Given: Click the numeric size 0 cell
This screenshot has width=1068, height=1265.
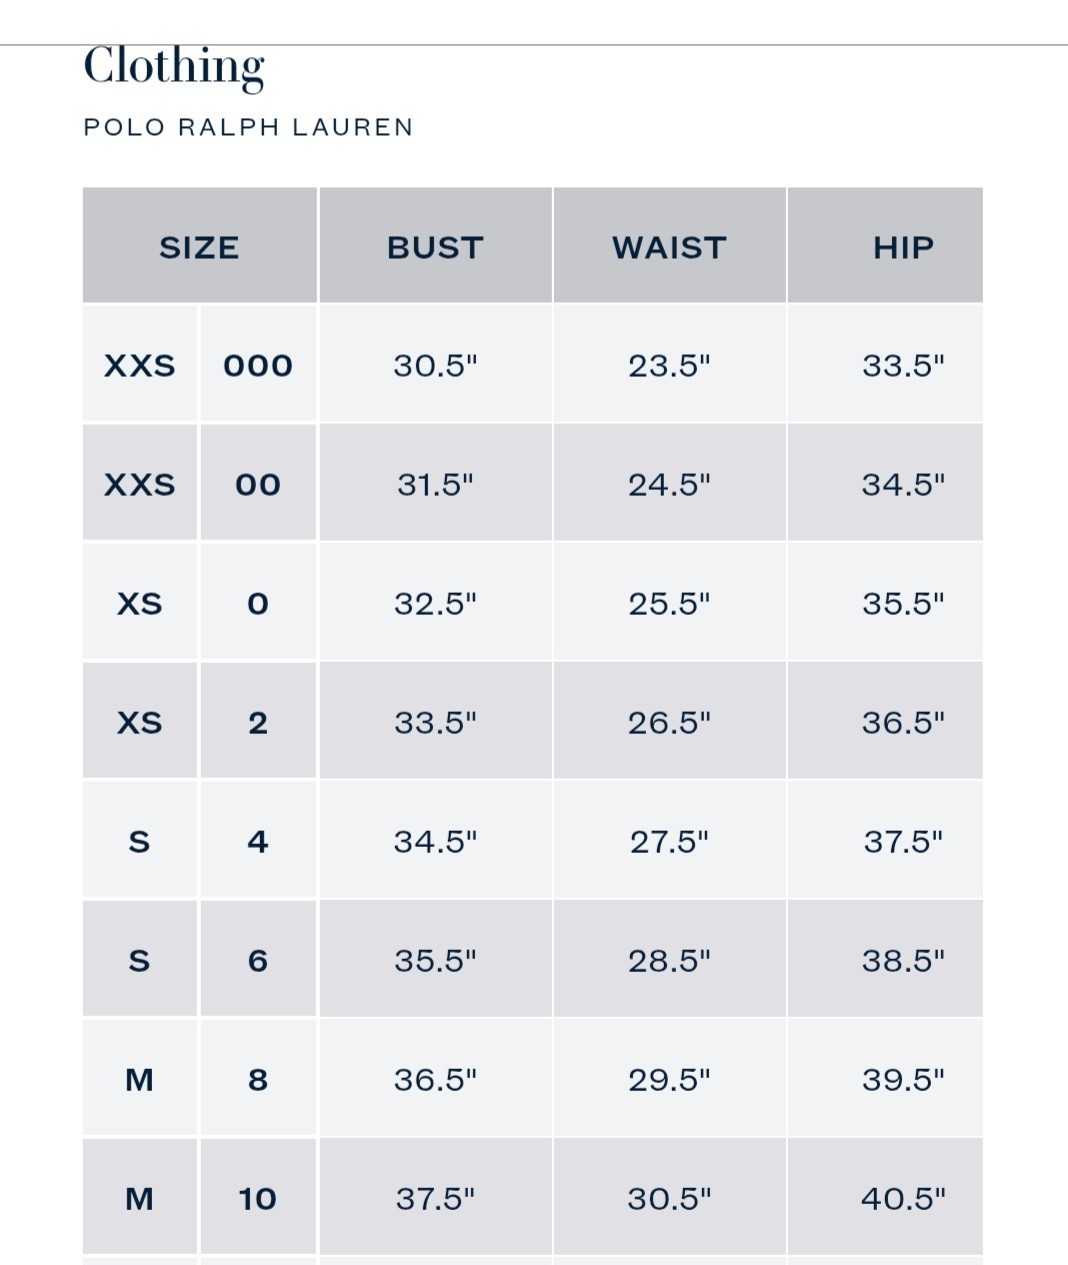Looking at the screenshot, I should coord(258,603).
